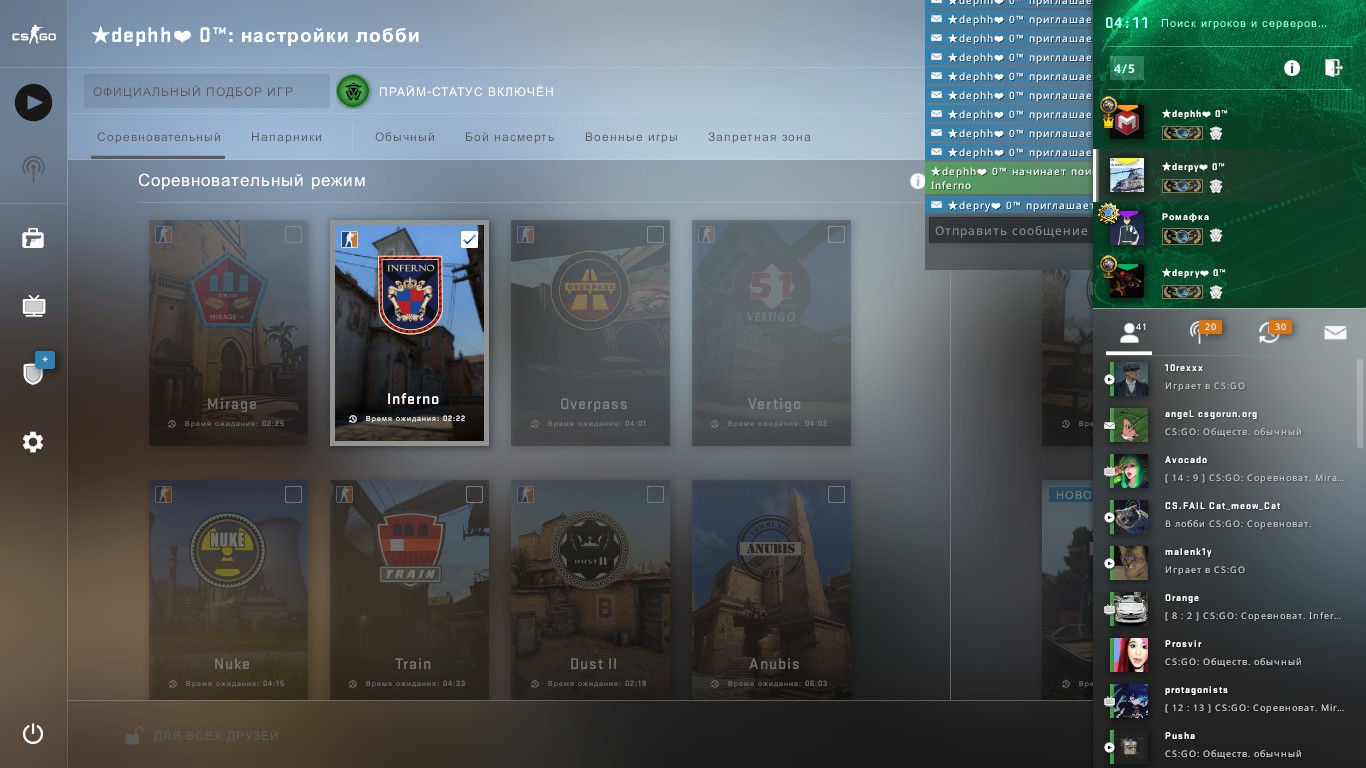Toggle lobby access for all friends
The width and height of the screenshot is (1366, 768).
pyautogui.click(x=202, y=736)
